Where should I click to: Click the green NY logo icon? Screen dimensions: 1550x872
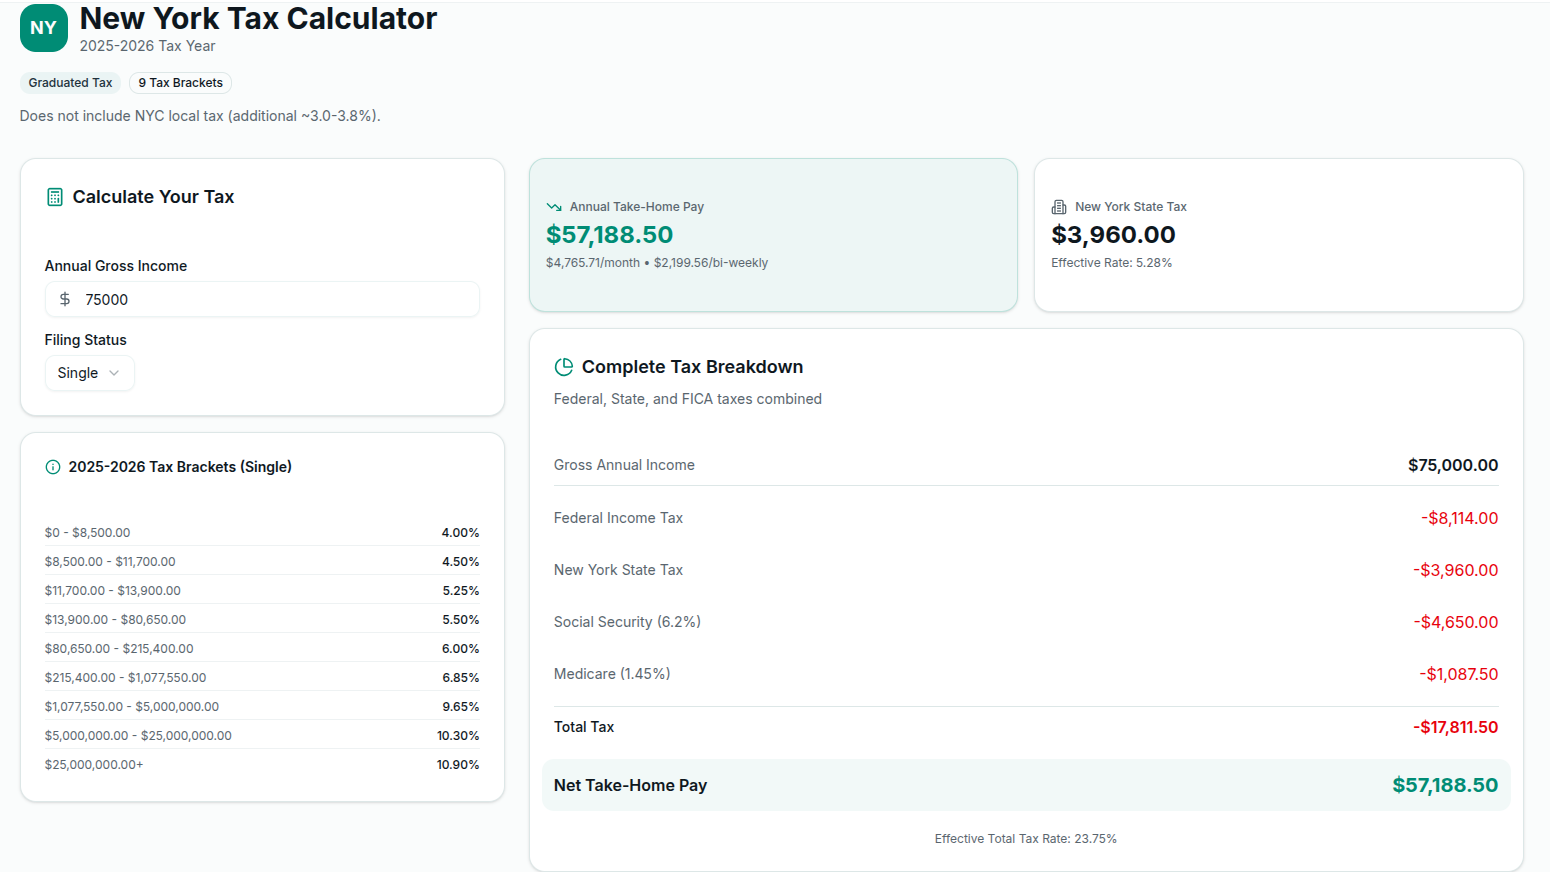pyautogui.click(x=43, y=28)
